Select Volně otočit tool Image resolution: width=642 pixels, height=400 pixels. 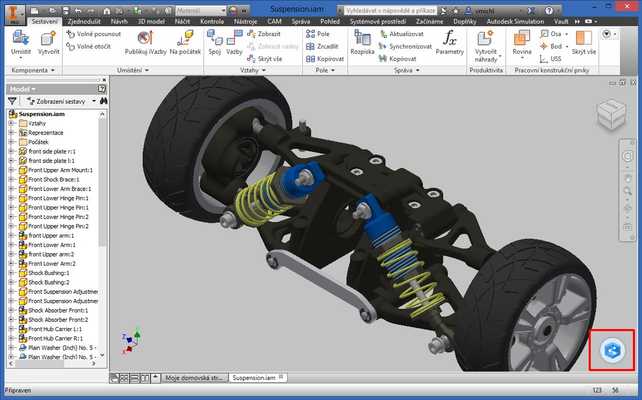[89, 46]
